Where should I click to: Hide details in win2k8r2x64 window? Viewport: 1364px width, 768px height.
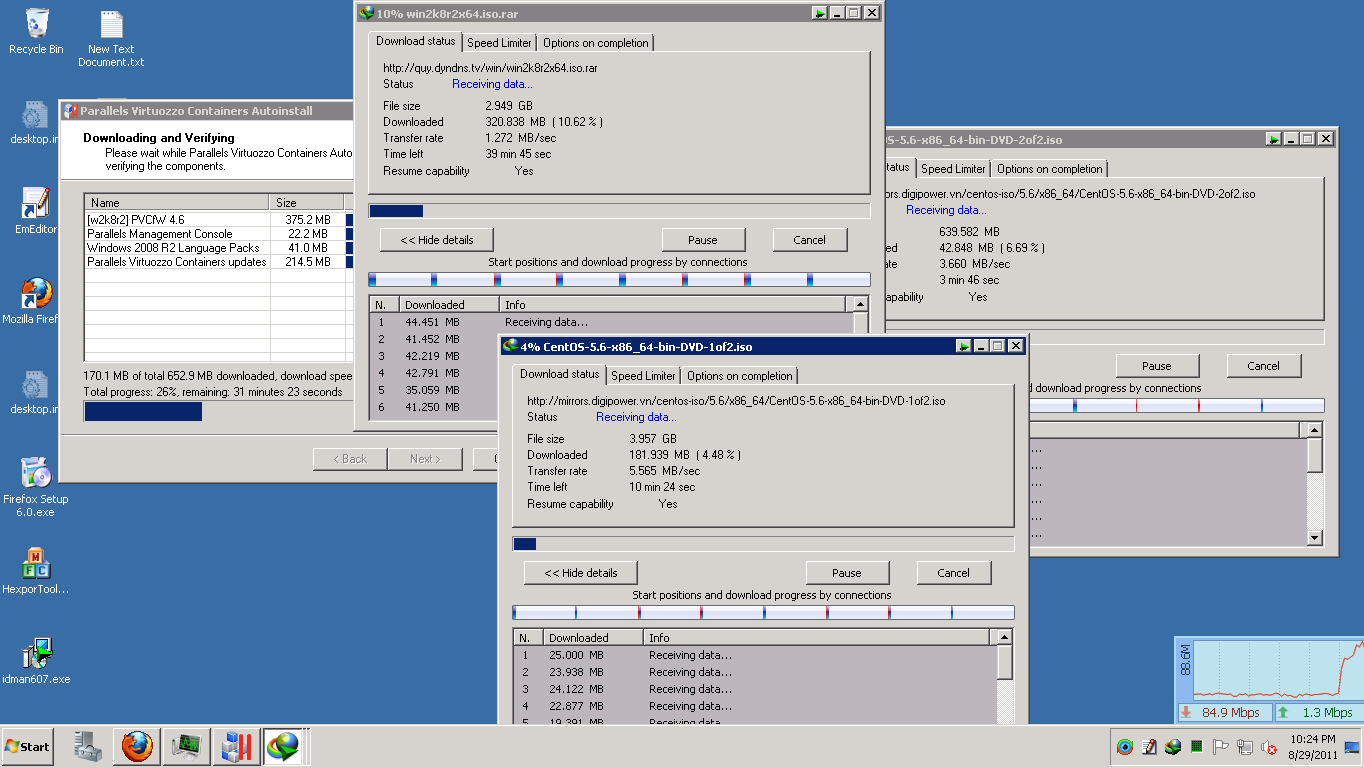(437, 240)
